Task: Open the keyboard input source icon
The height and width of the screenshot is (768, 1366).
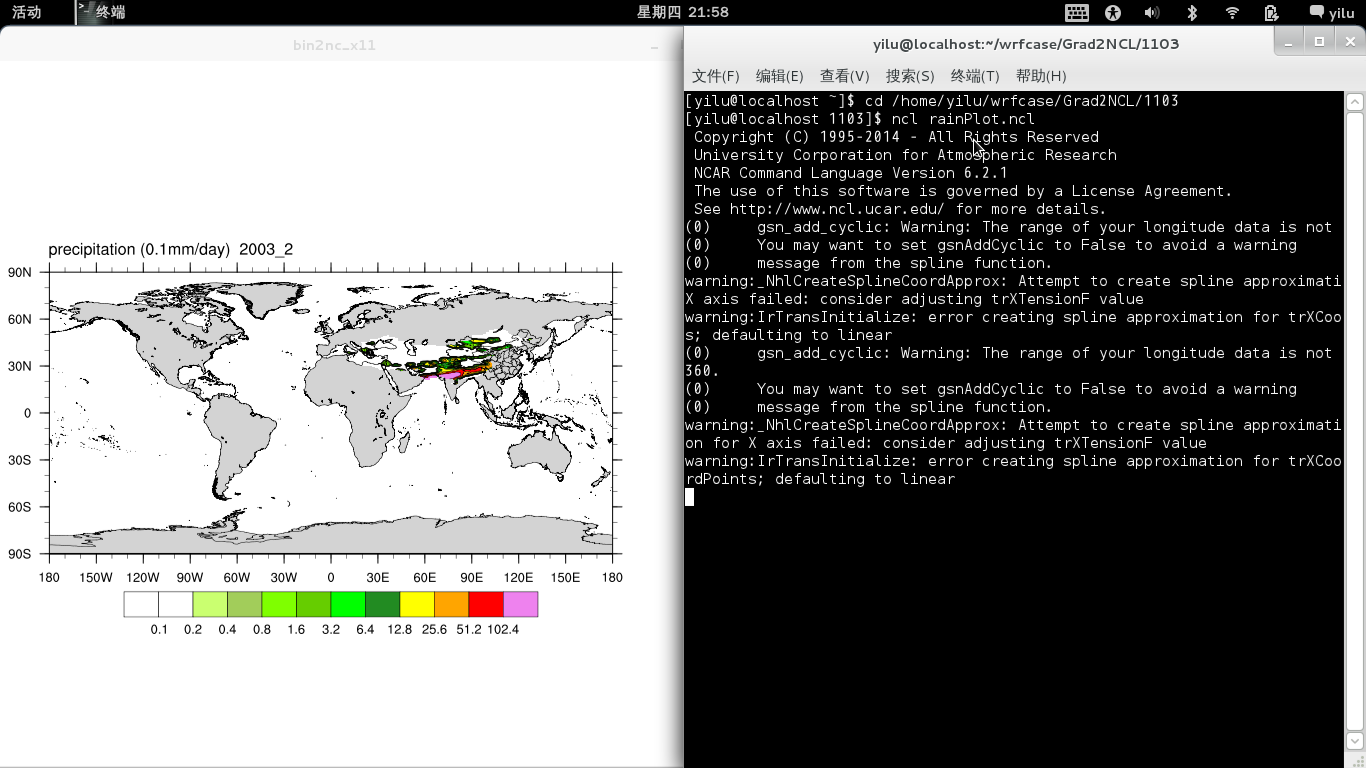Action: pyautogui.click(x=1077, y=12)
